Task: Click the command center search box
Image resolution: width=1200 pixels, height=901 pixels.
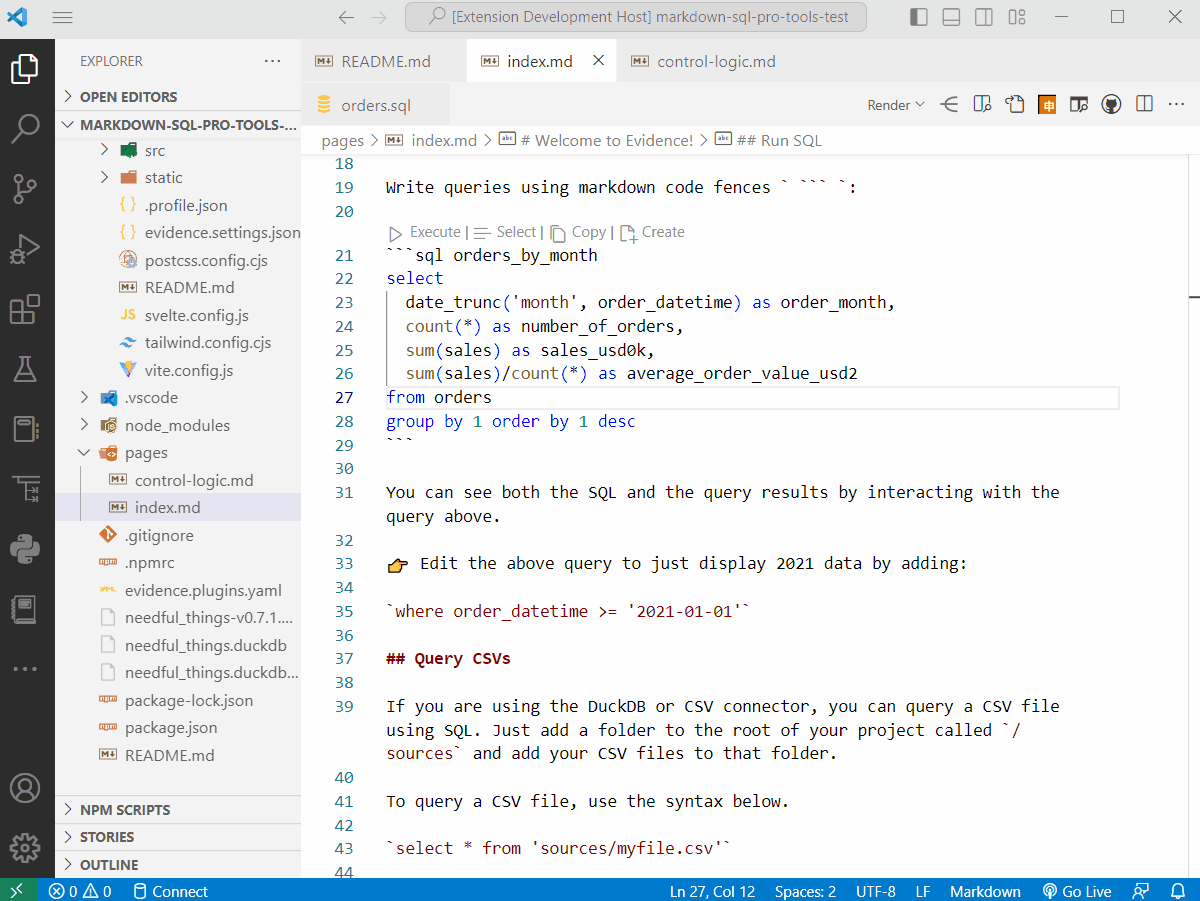Action: pyautogui.click(x=636, y=17)
